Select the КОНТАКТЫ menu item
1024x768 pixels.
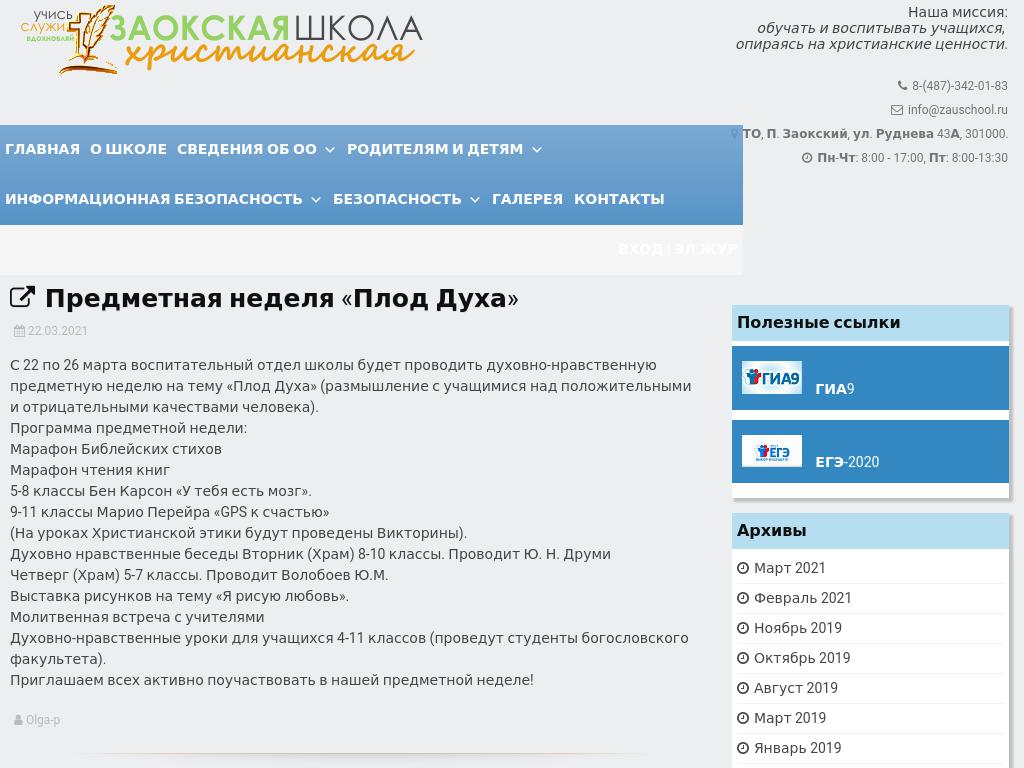pyautogui.click(x=618, y=199)
